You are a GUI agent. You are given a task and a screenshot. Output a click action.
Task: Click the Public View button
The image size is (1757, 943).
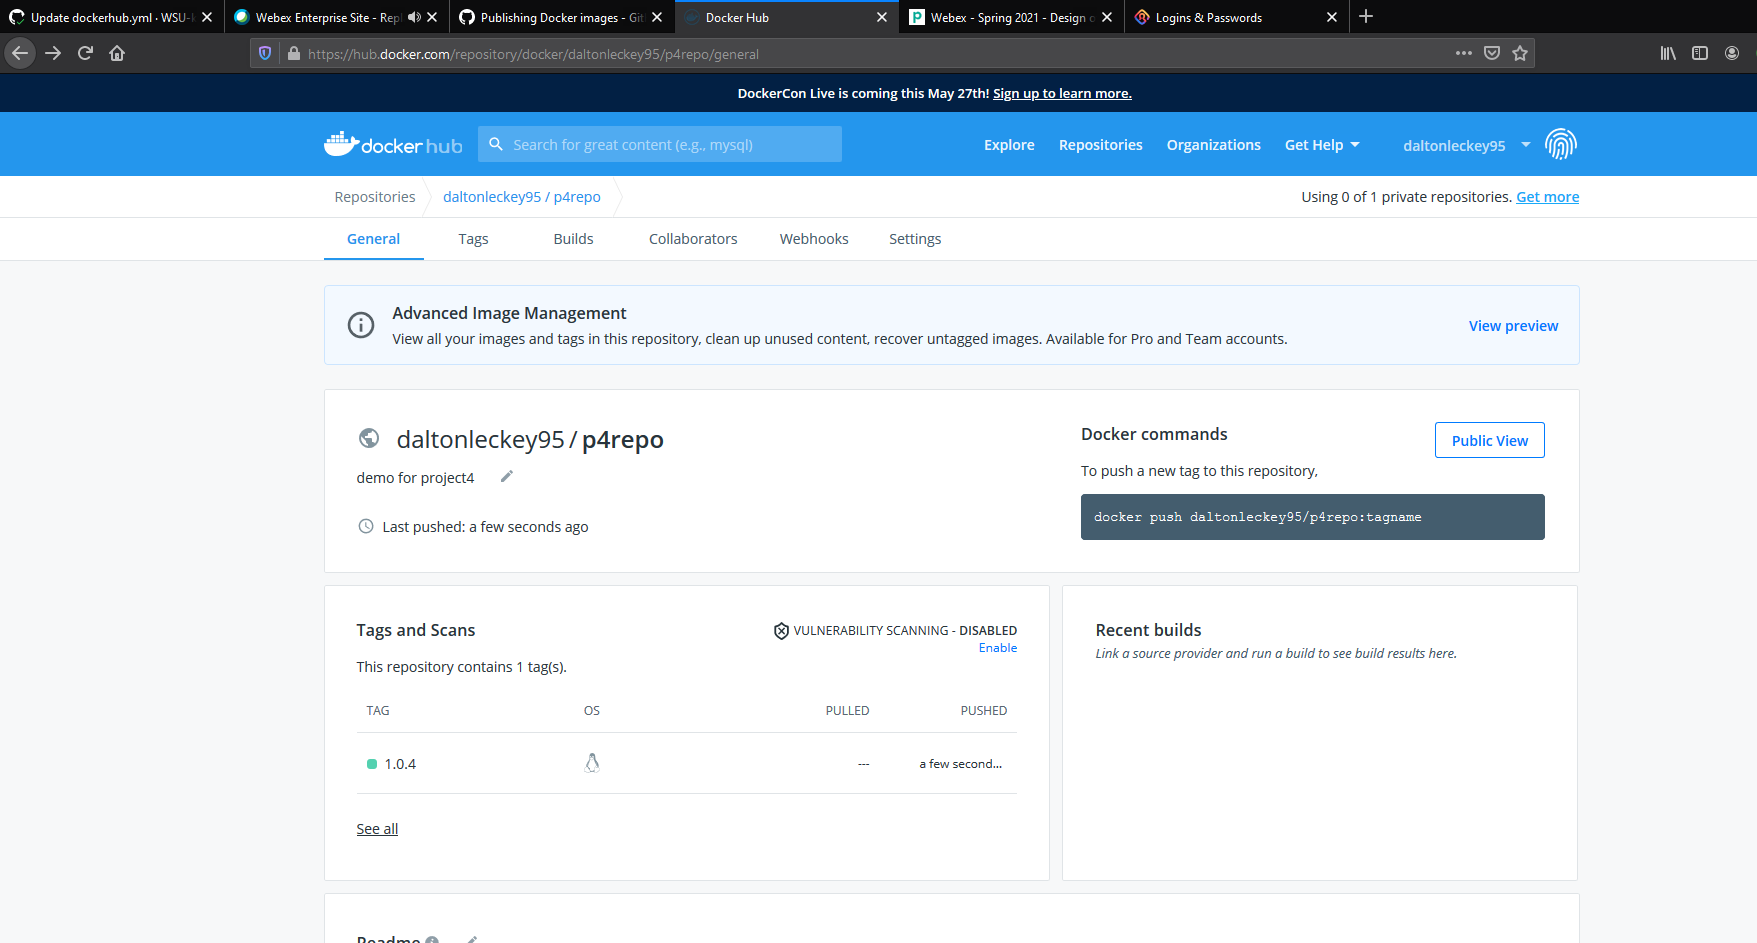click(1489, 440)
